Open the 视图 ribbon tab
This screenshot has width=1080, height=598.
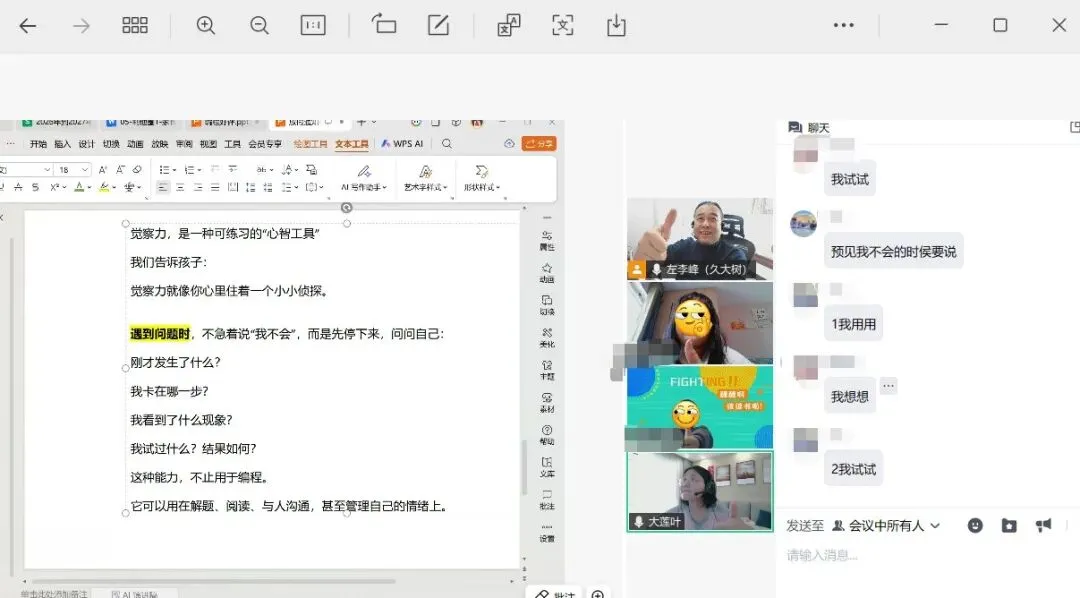pyautogui.click(x=208, y=144)
